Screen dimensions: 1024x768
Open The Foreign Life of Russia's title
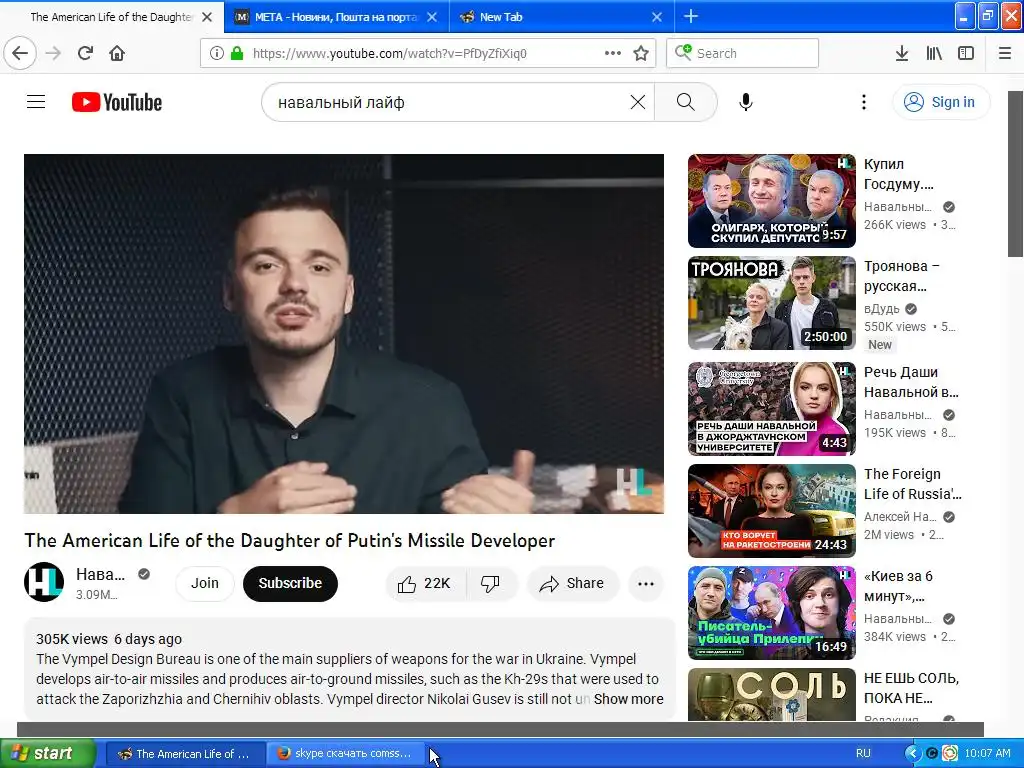click(x=912, y=483)
